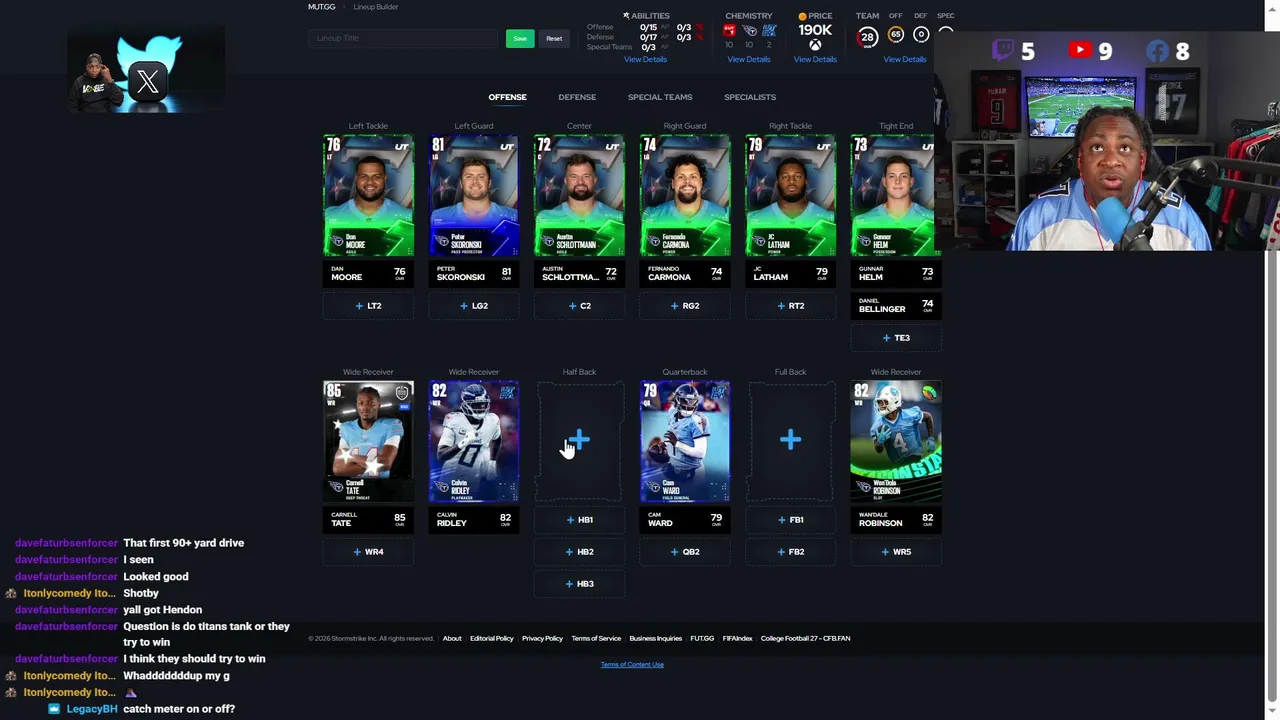Screen dimensions: 1280x720
Task: Add a full back at FB1
Action: (x=790, y=520)
